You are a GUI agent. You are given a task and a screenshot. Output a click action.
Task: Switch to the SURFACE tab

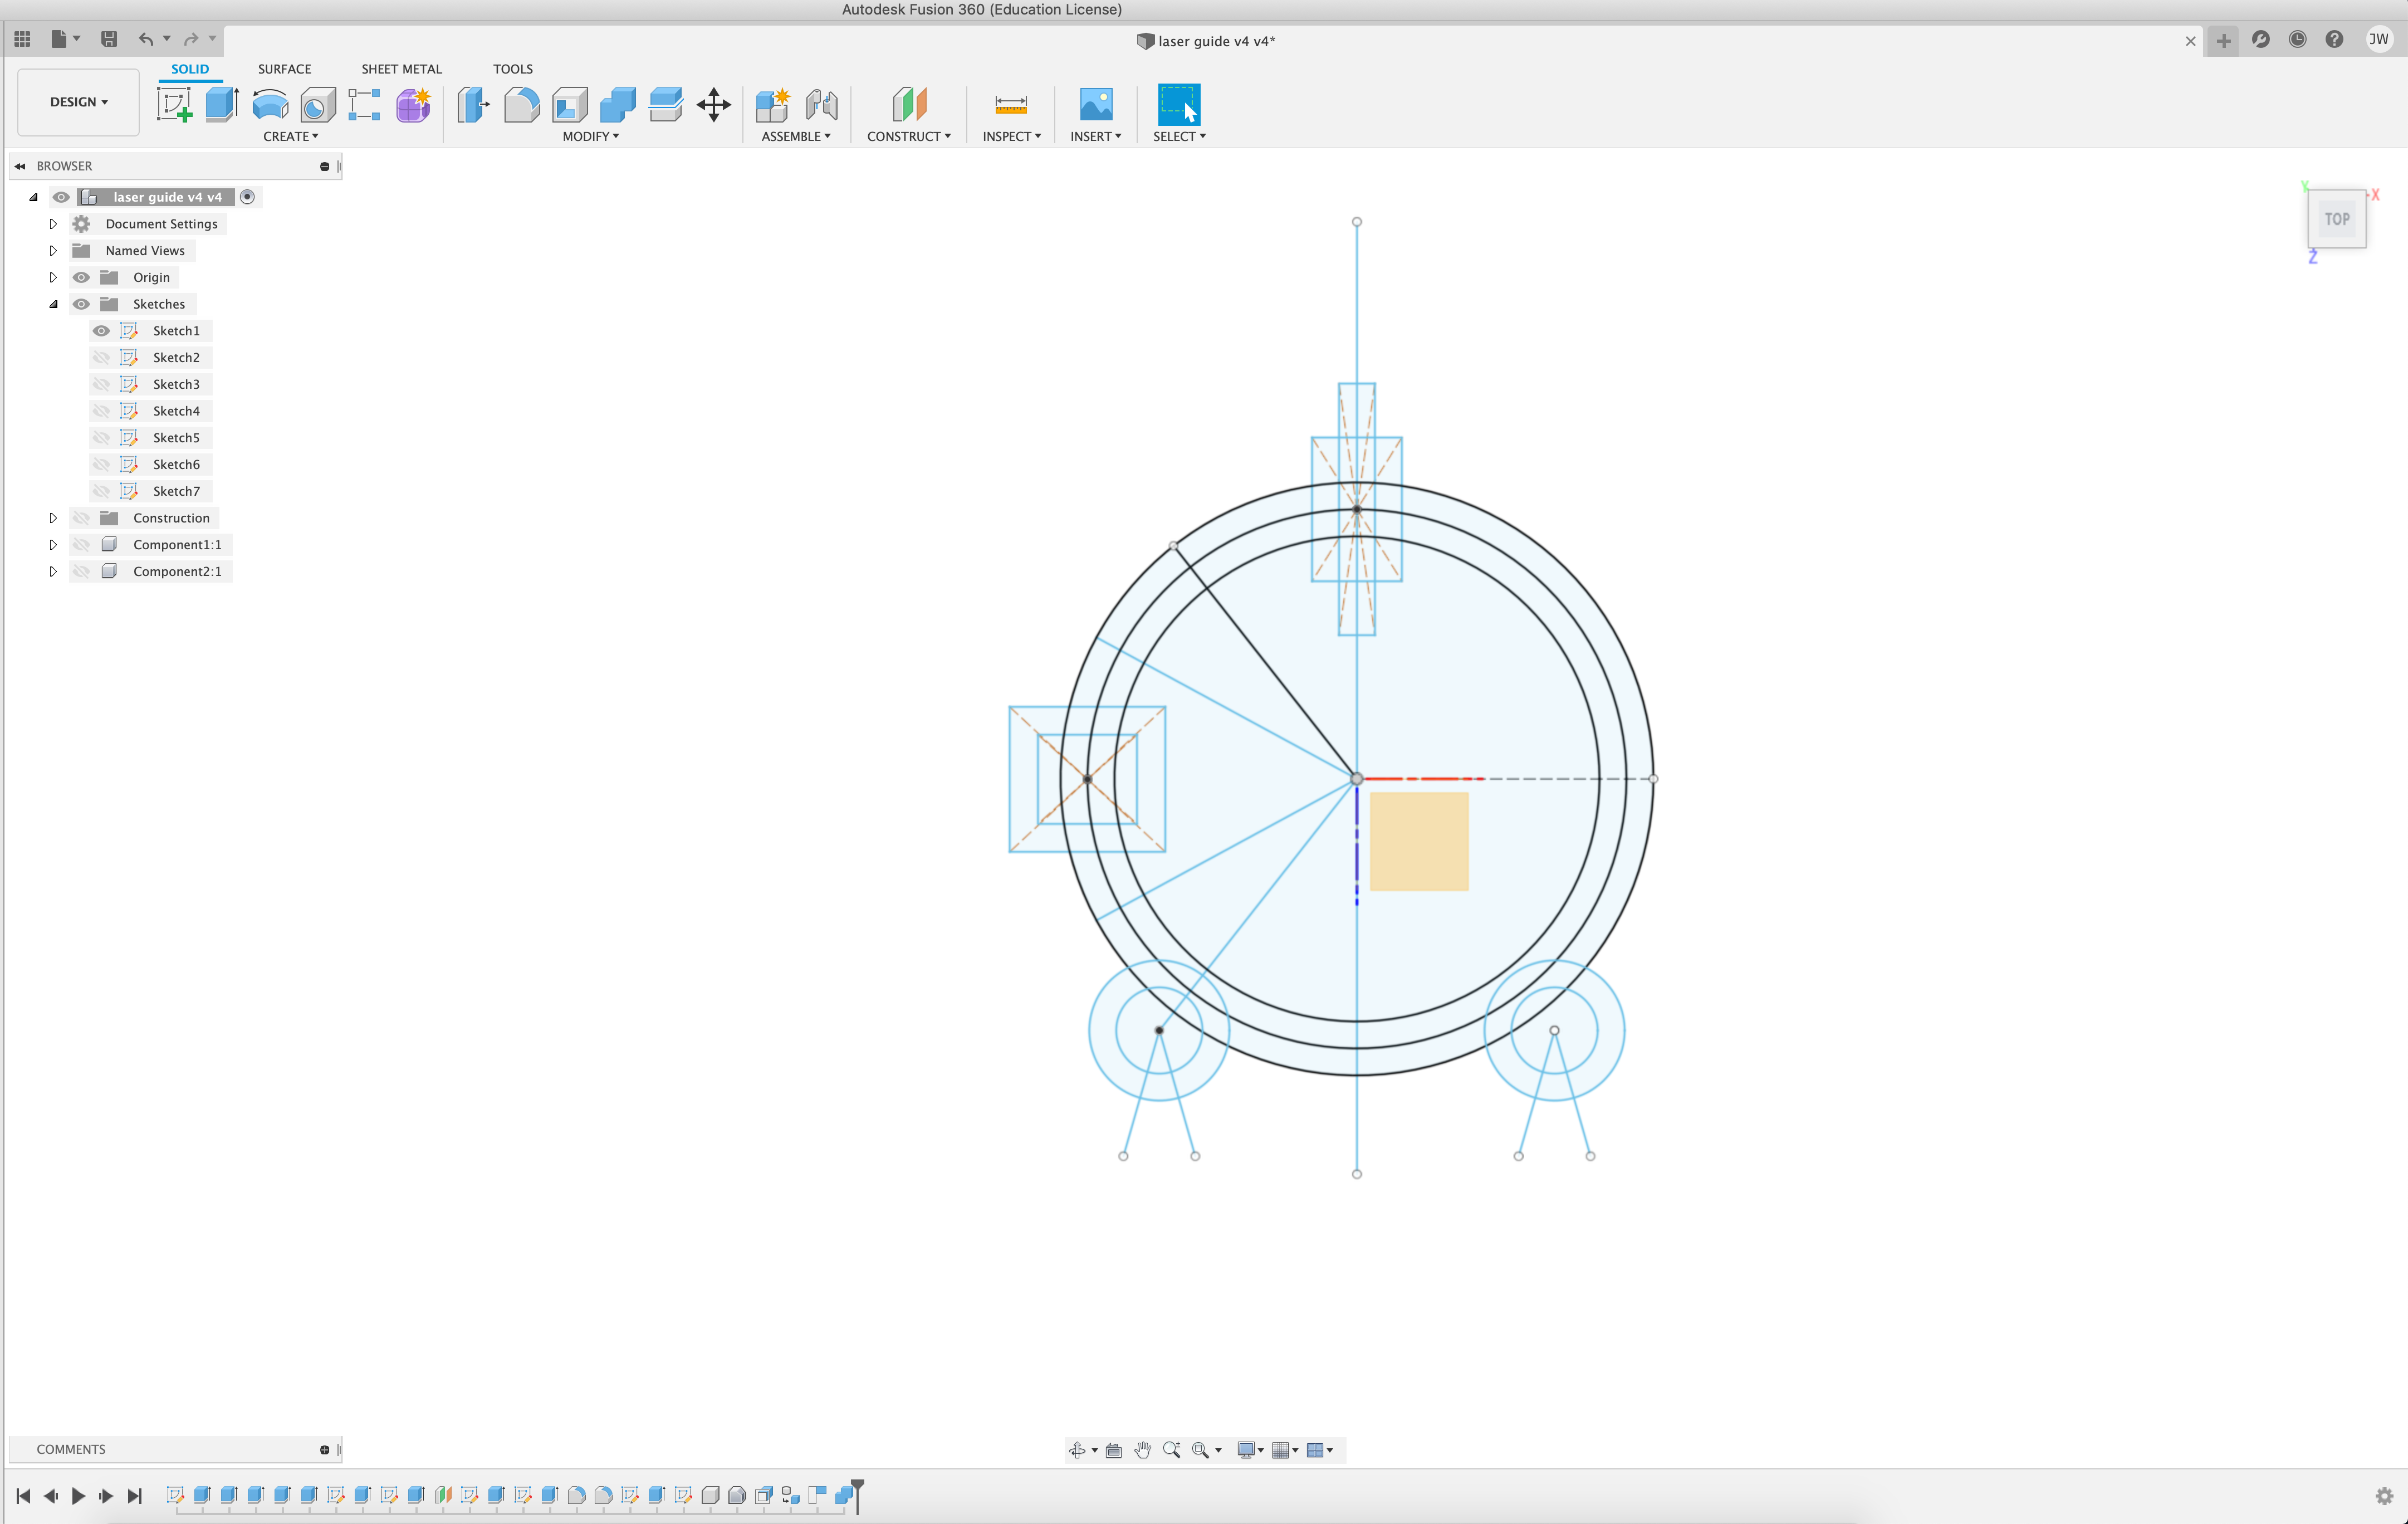(284, 69)
